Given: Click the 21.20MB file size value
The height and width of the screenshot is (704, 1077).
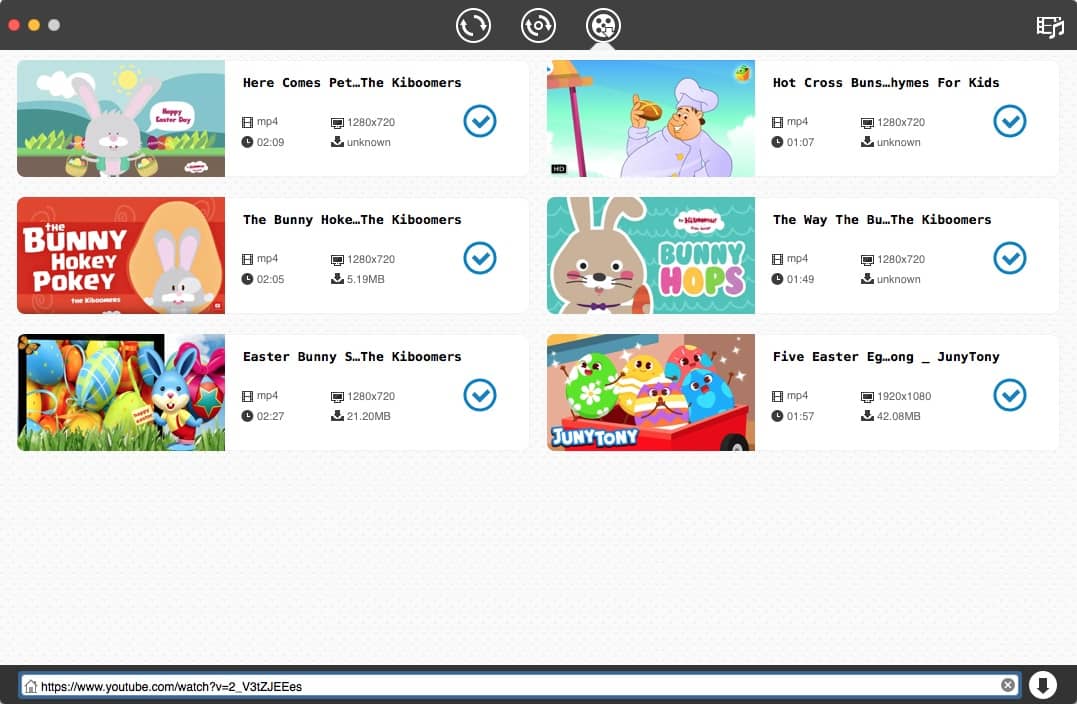Looking at the screenshot, I should click(368, 416).
